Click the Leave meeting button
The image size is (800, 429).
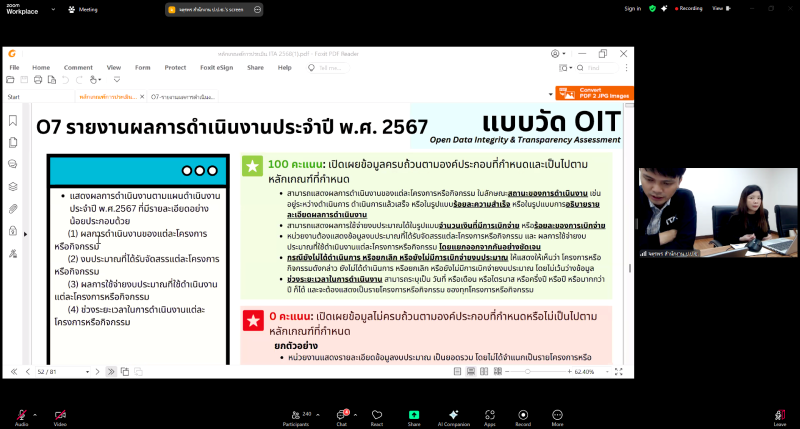[x=779, y=414]
